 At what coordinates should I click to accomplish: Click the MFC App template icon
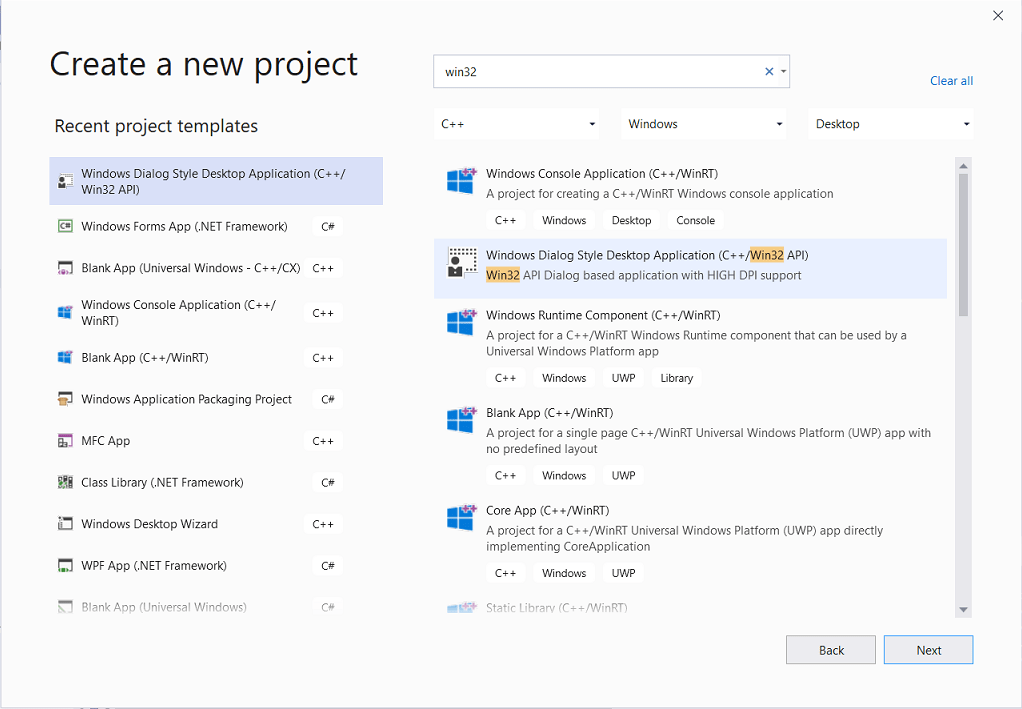[65, 441]
